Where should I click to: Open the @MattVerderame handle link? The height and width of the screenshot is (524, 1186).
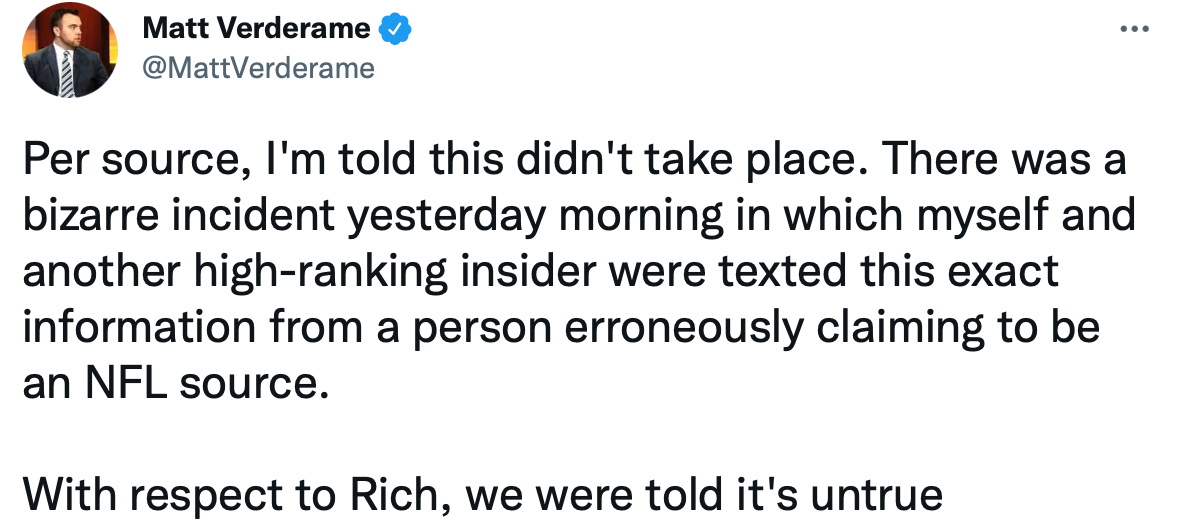tap(259, 68)
